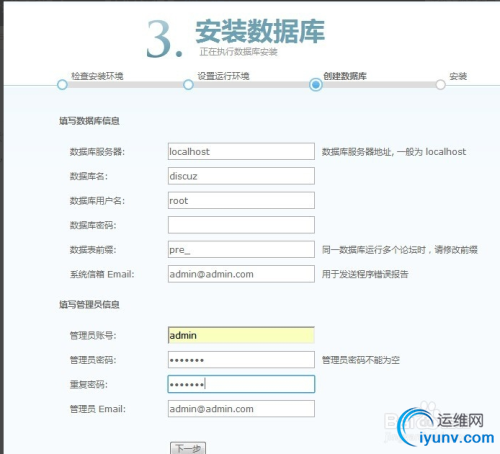Click the 数据库用户名 field label
The image size is (500, 454).
[x=97, y=201]
